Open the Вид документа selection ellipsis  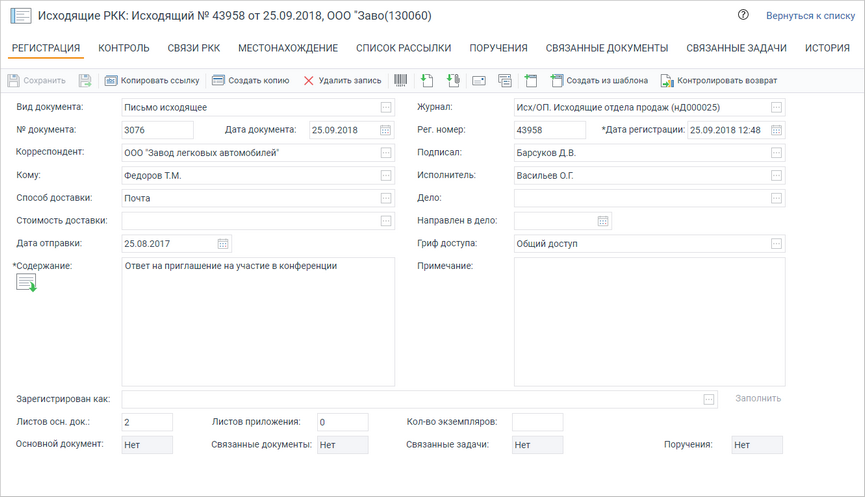click(386, 108)
